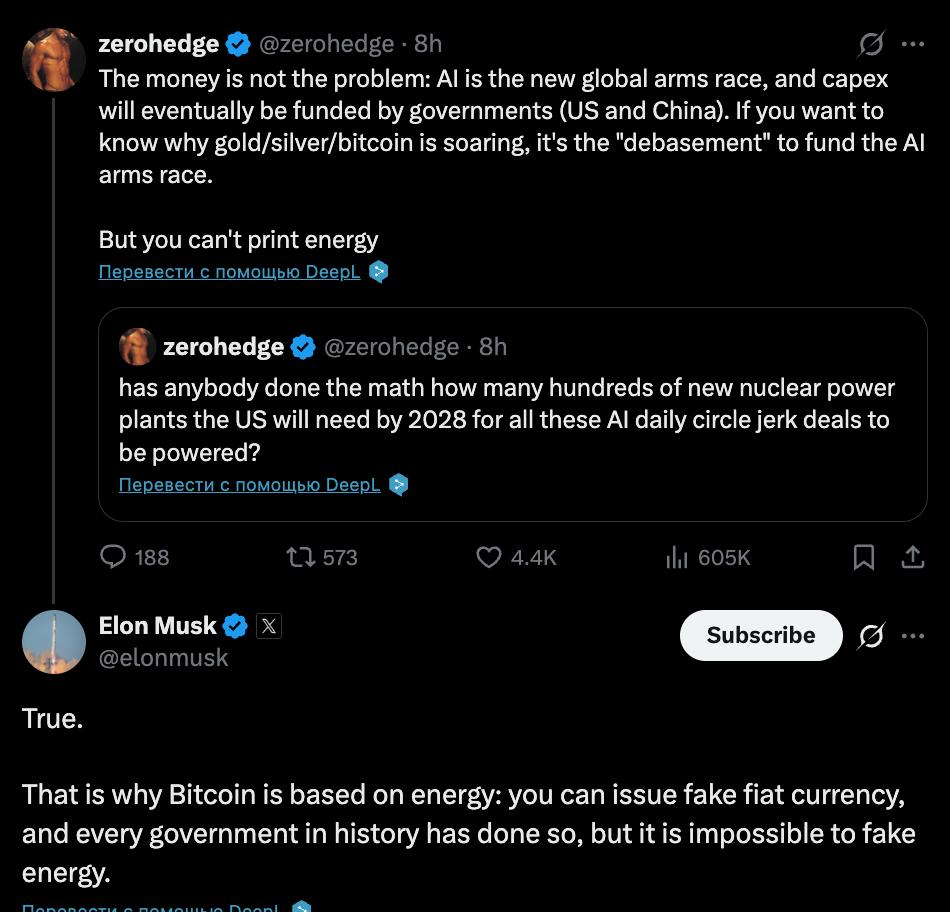Click the @elonmusk handle
This screenshot has width=950, height=912.
tap(163, 658)
